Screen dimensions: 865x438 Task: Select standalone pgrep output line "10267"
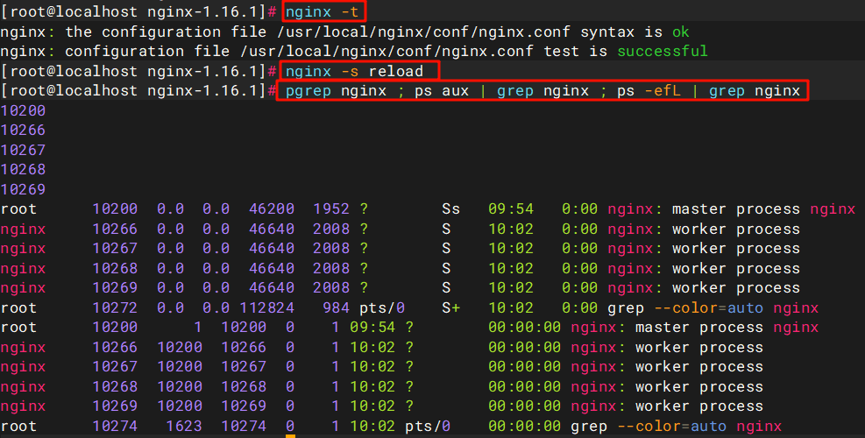pyautogui.click(x=23, y=150)
